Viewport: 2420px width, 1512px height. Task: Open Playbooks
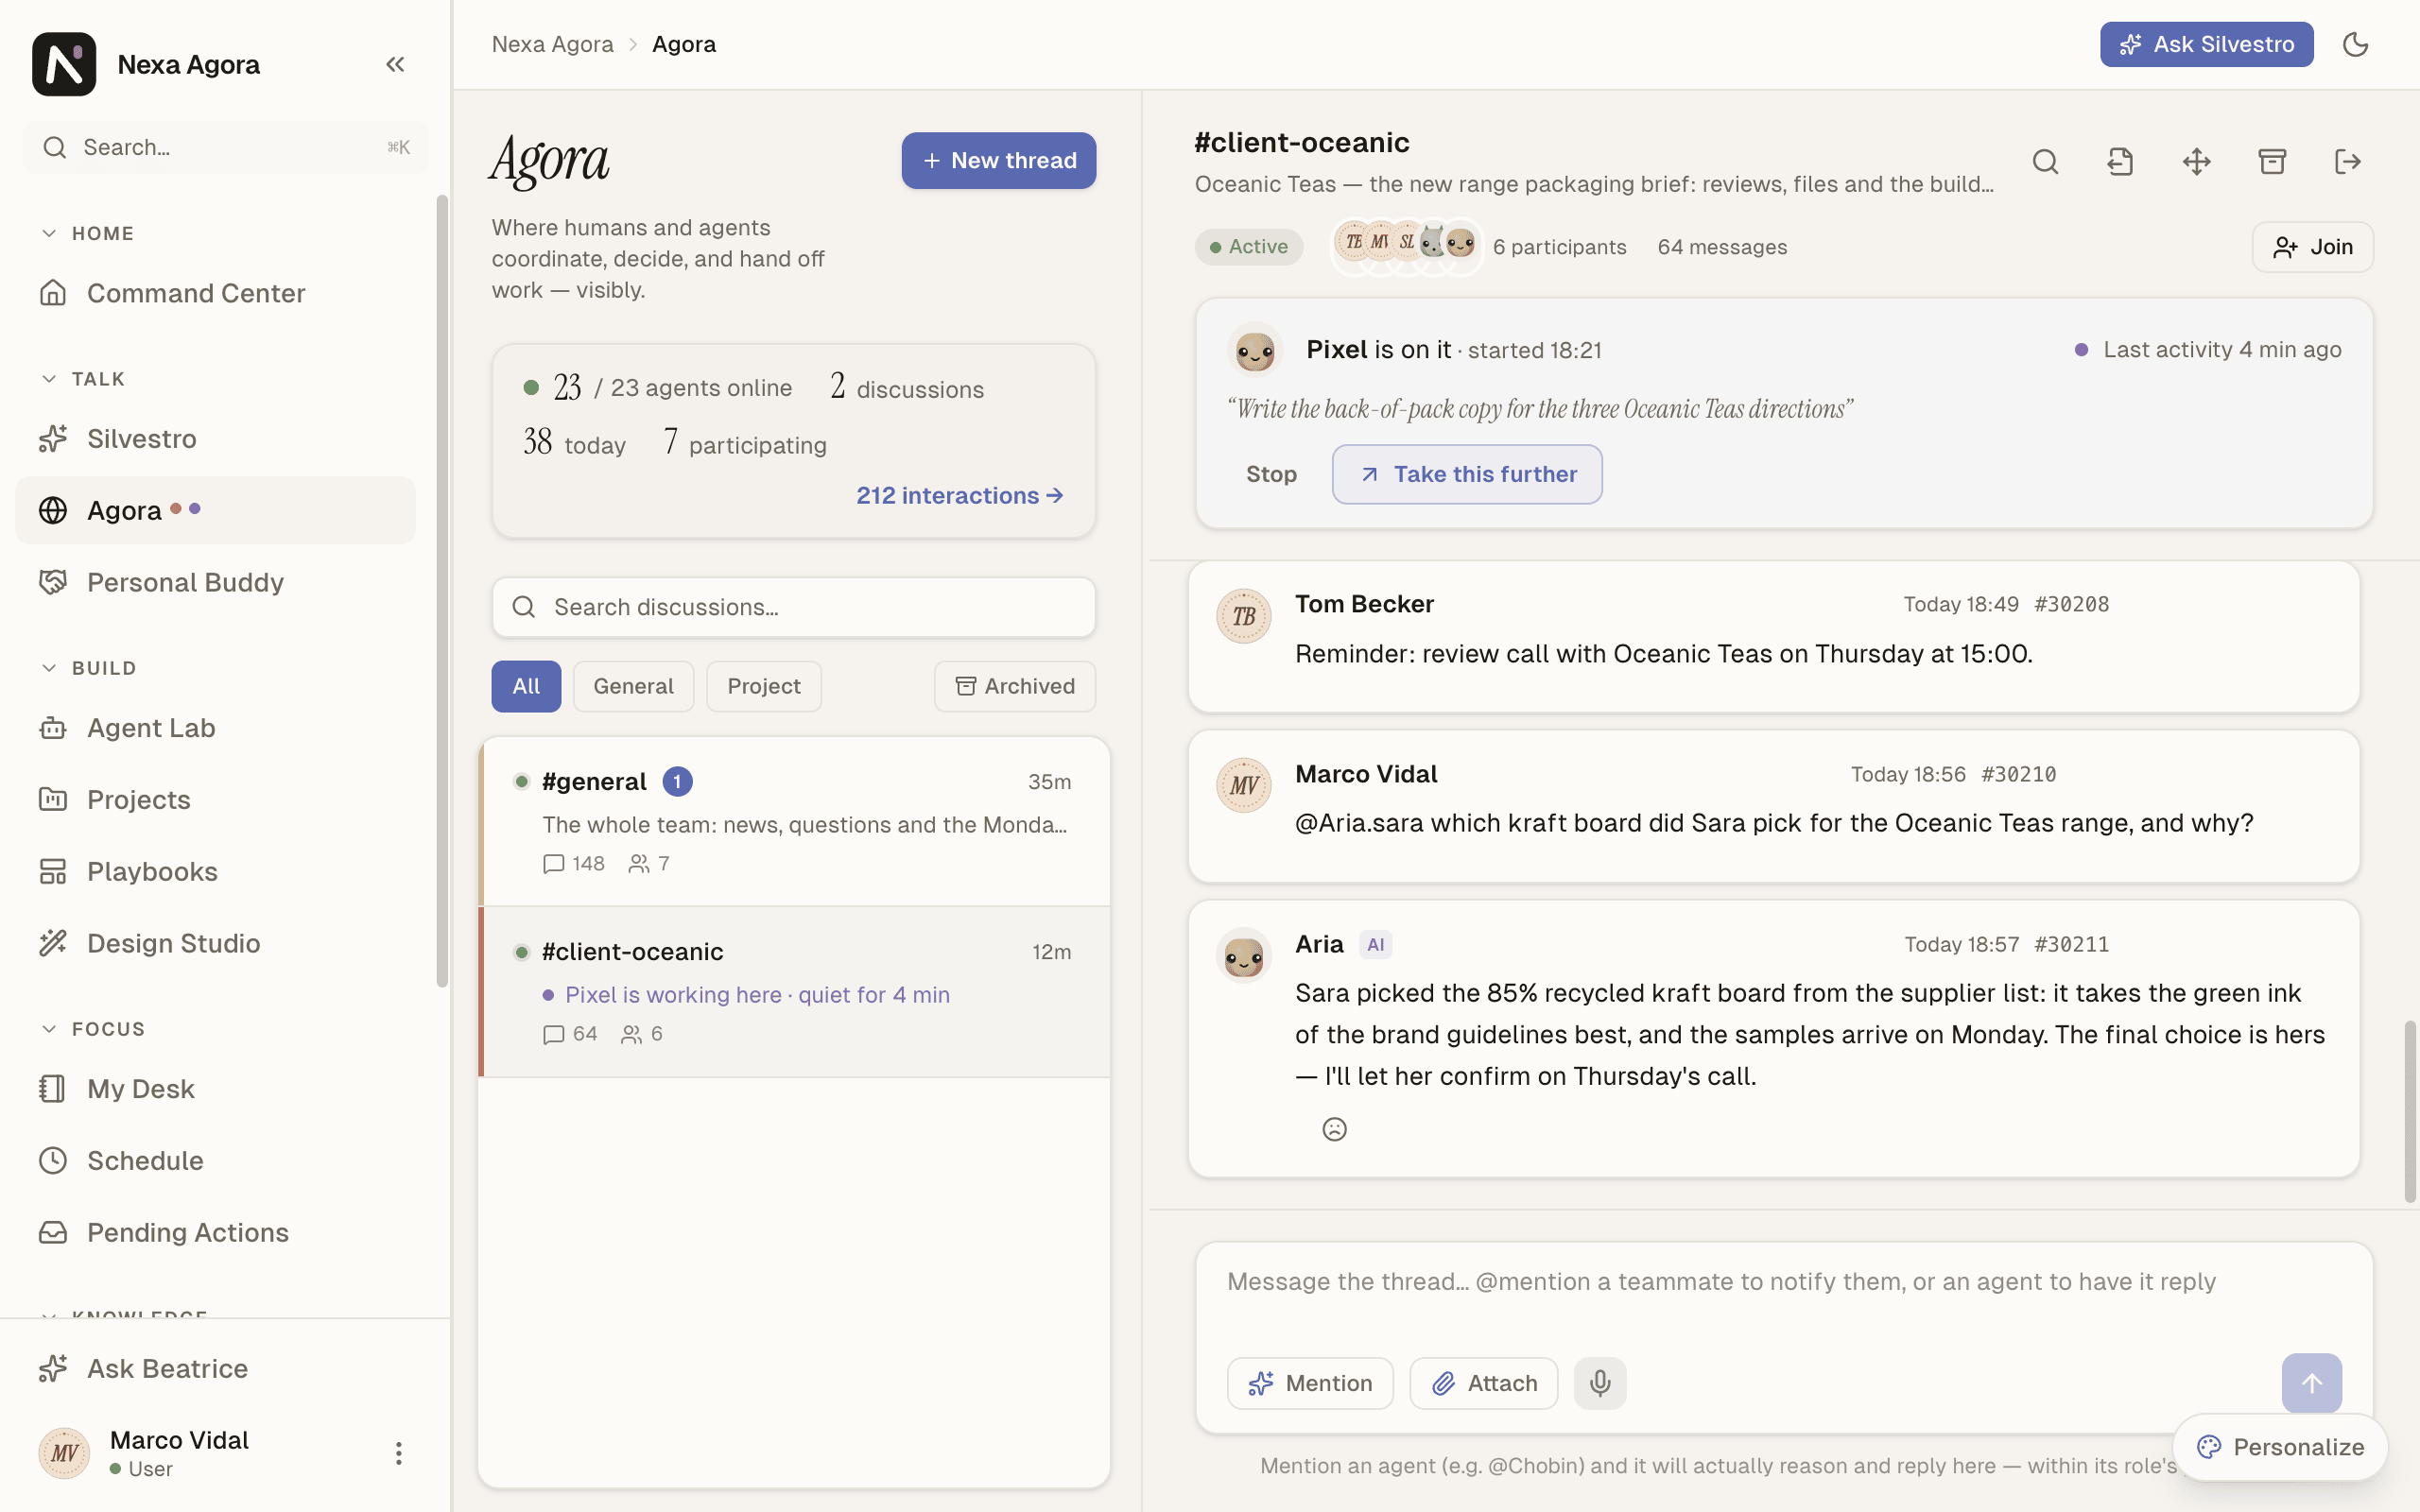coord(215,871)
